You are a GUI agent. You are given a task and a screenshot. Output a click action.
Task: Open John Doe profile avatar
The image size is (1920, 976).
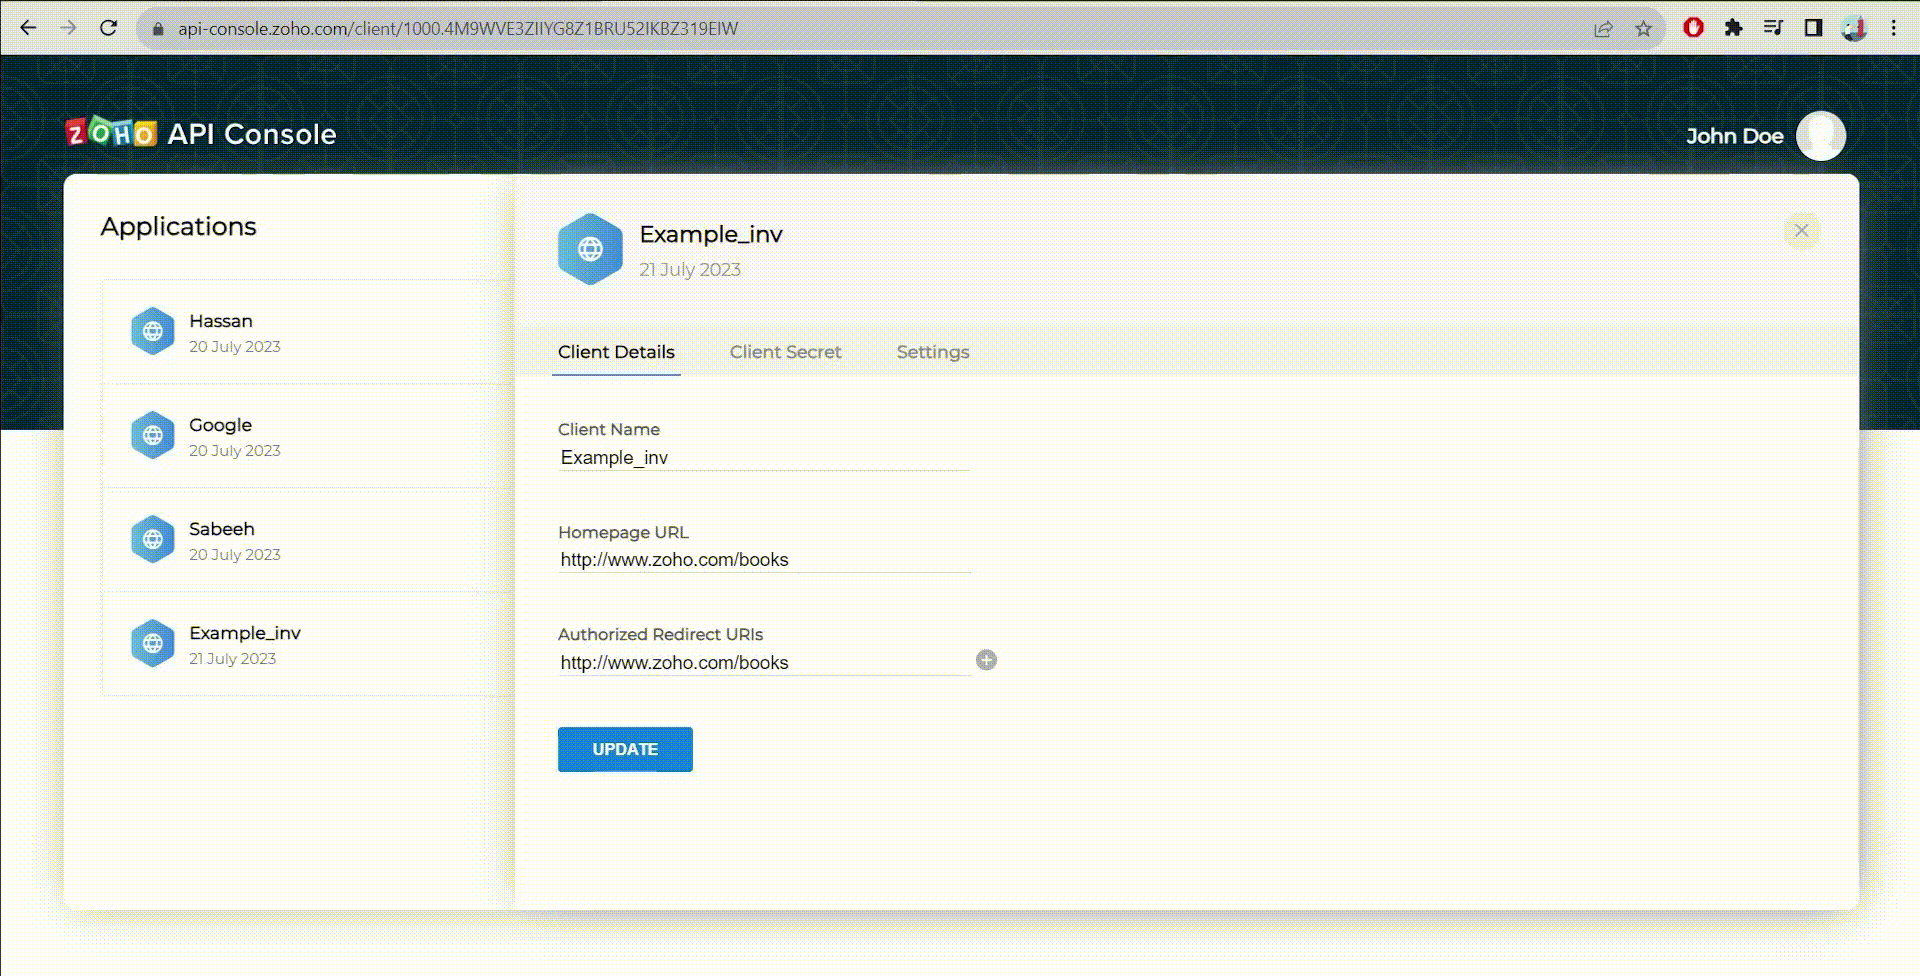[1820, 136]
